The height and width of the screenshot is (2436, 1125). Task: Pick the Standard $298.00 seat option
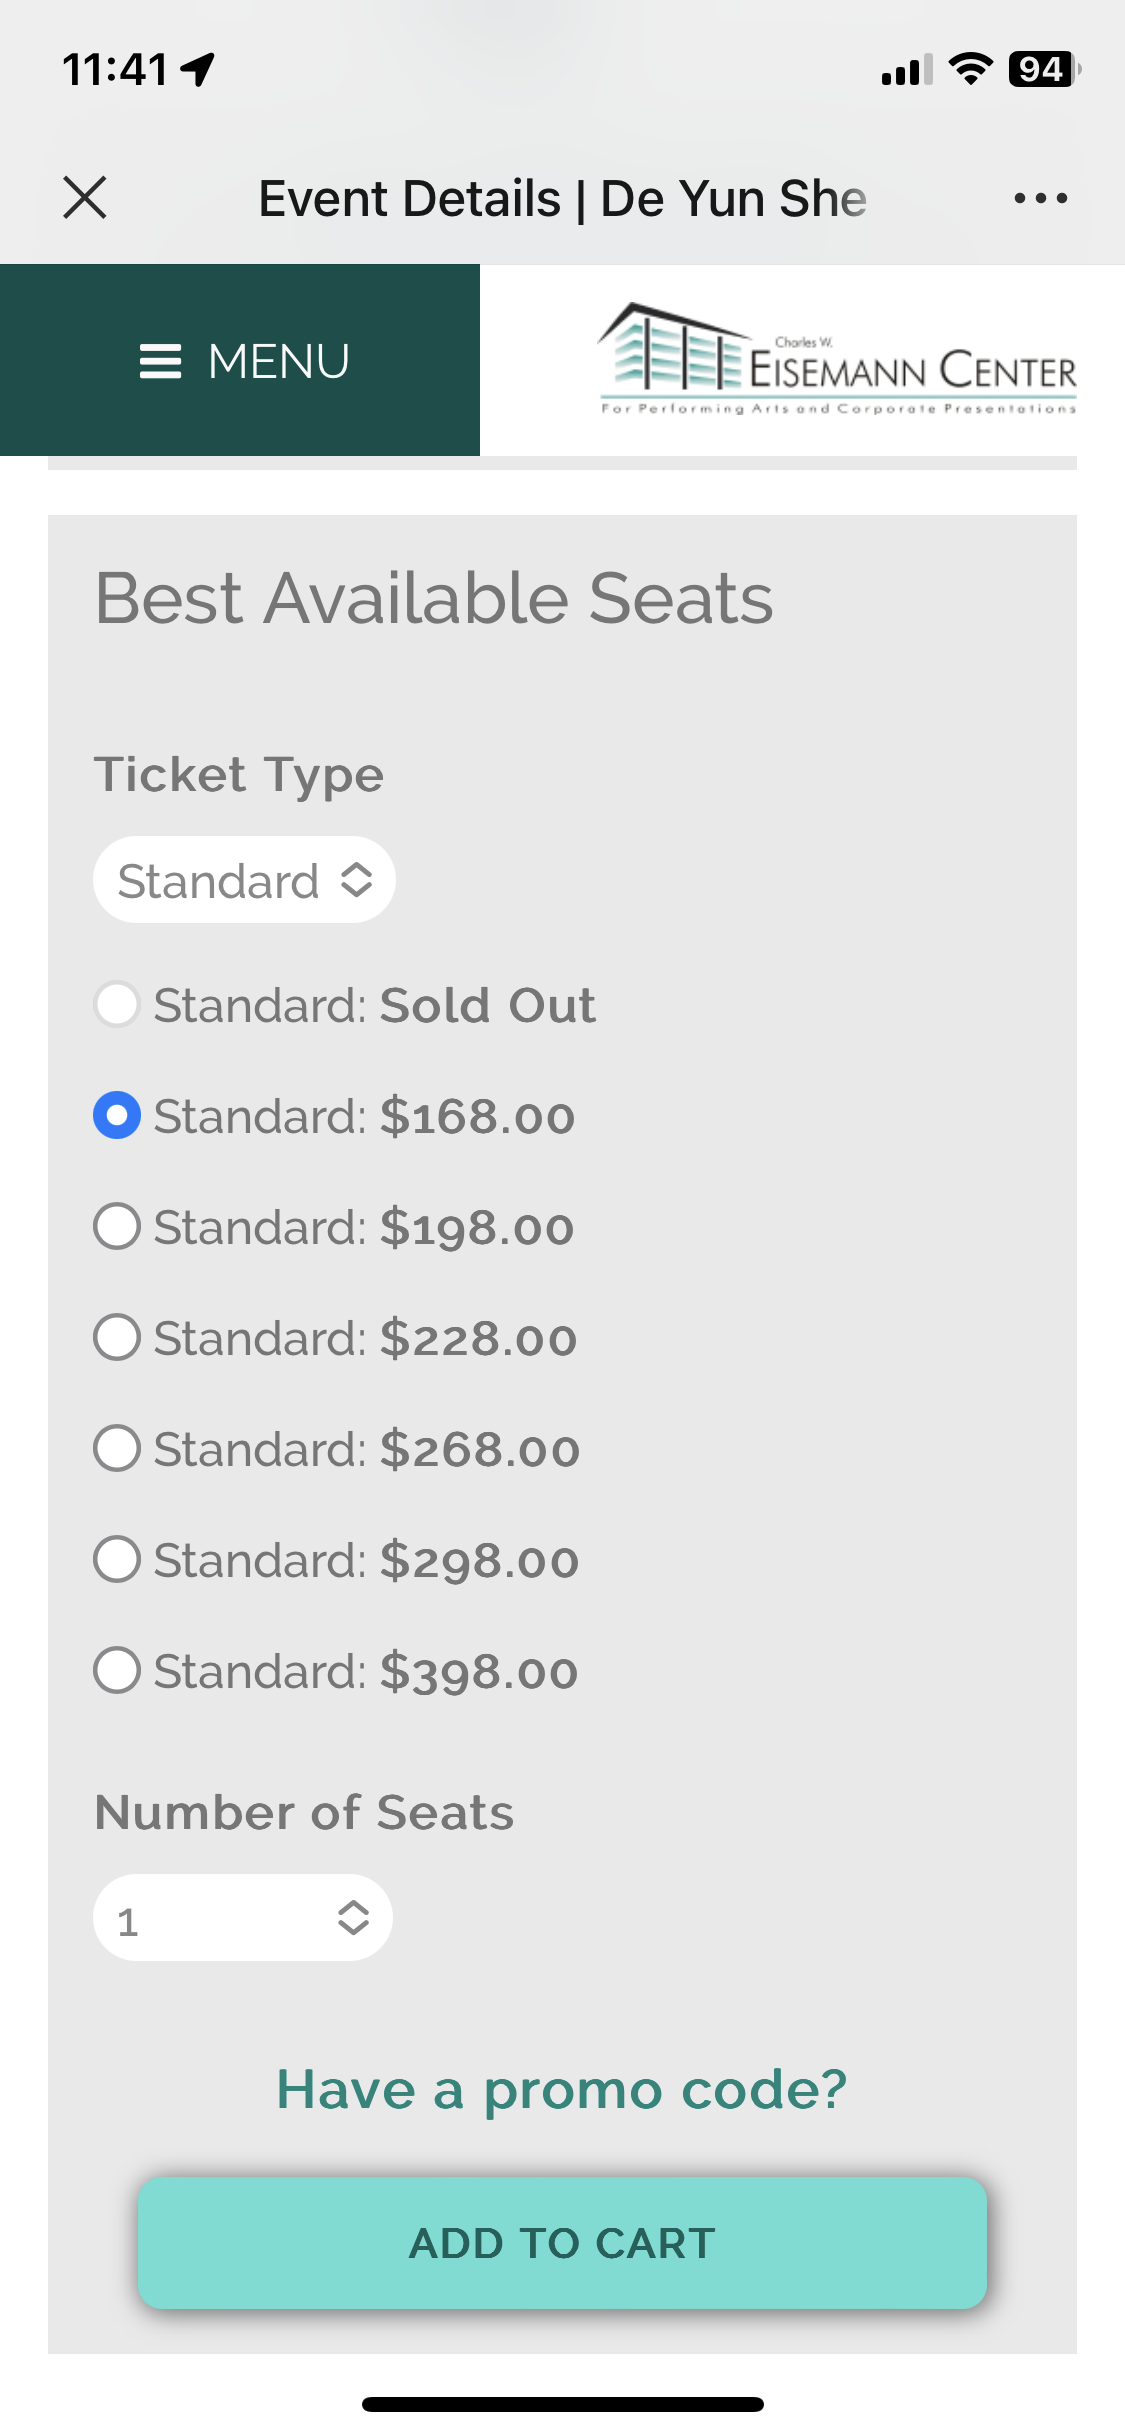tap(117, 1559)
